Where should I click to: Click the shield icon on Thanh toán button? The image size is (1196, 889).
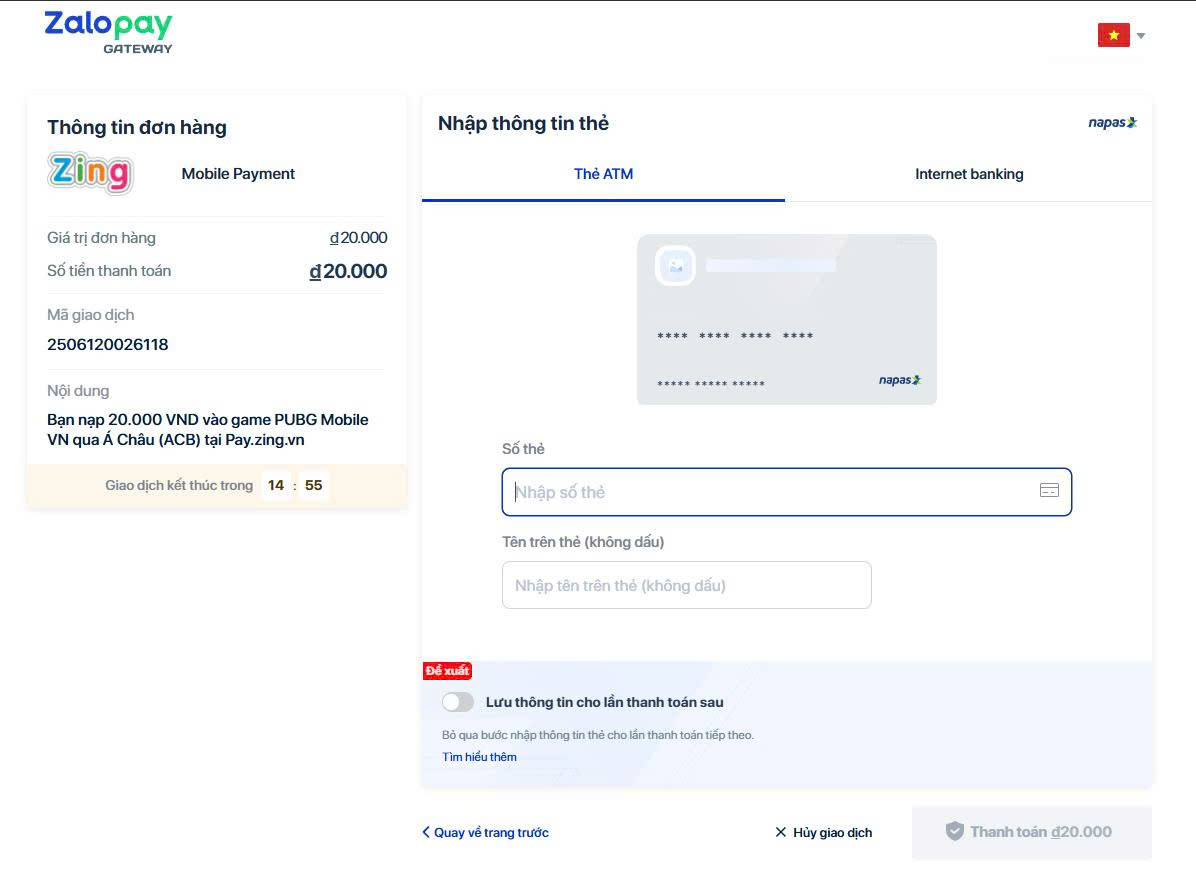pos(954,832)
